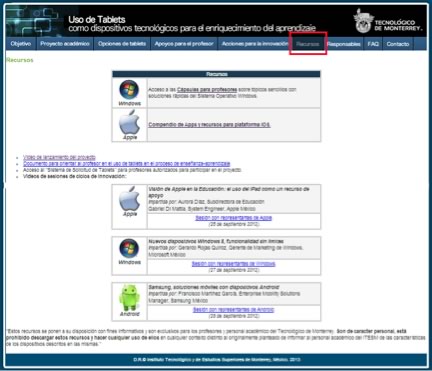Click the green Recursos page heading
Screen dimensions: 432x371
[20, 60]
